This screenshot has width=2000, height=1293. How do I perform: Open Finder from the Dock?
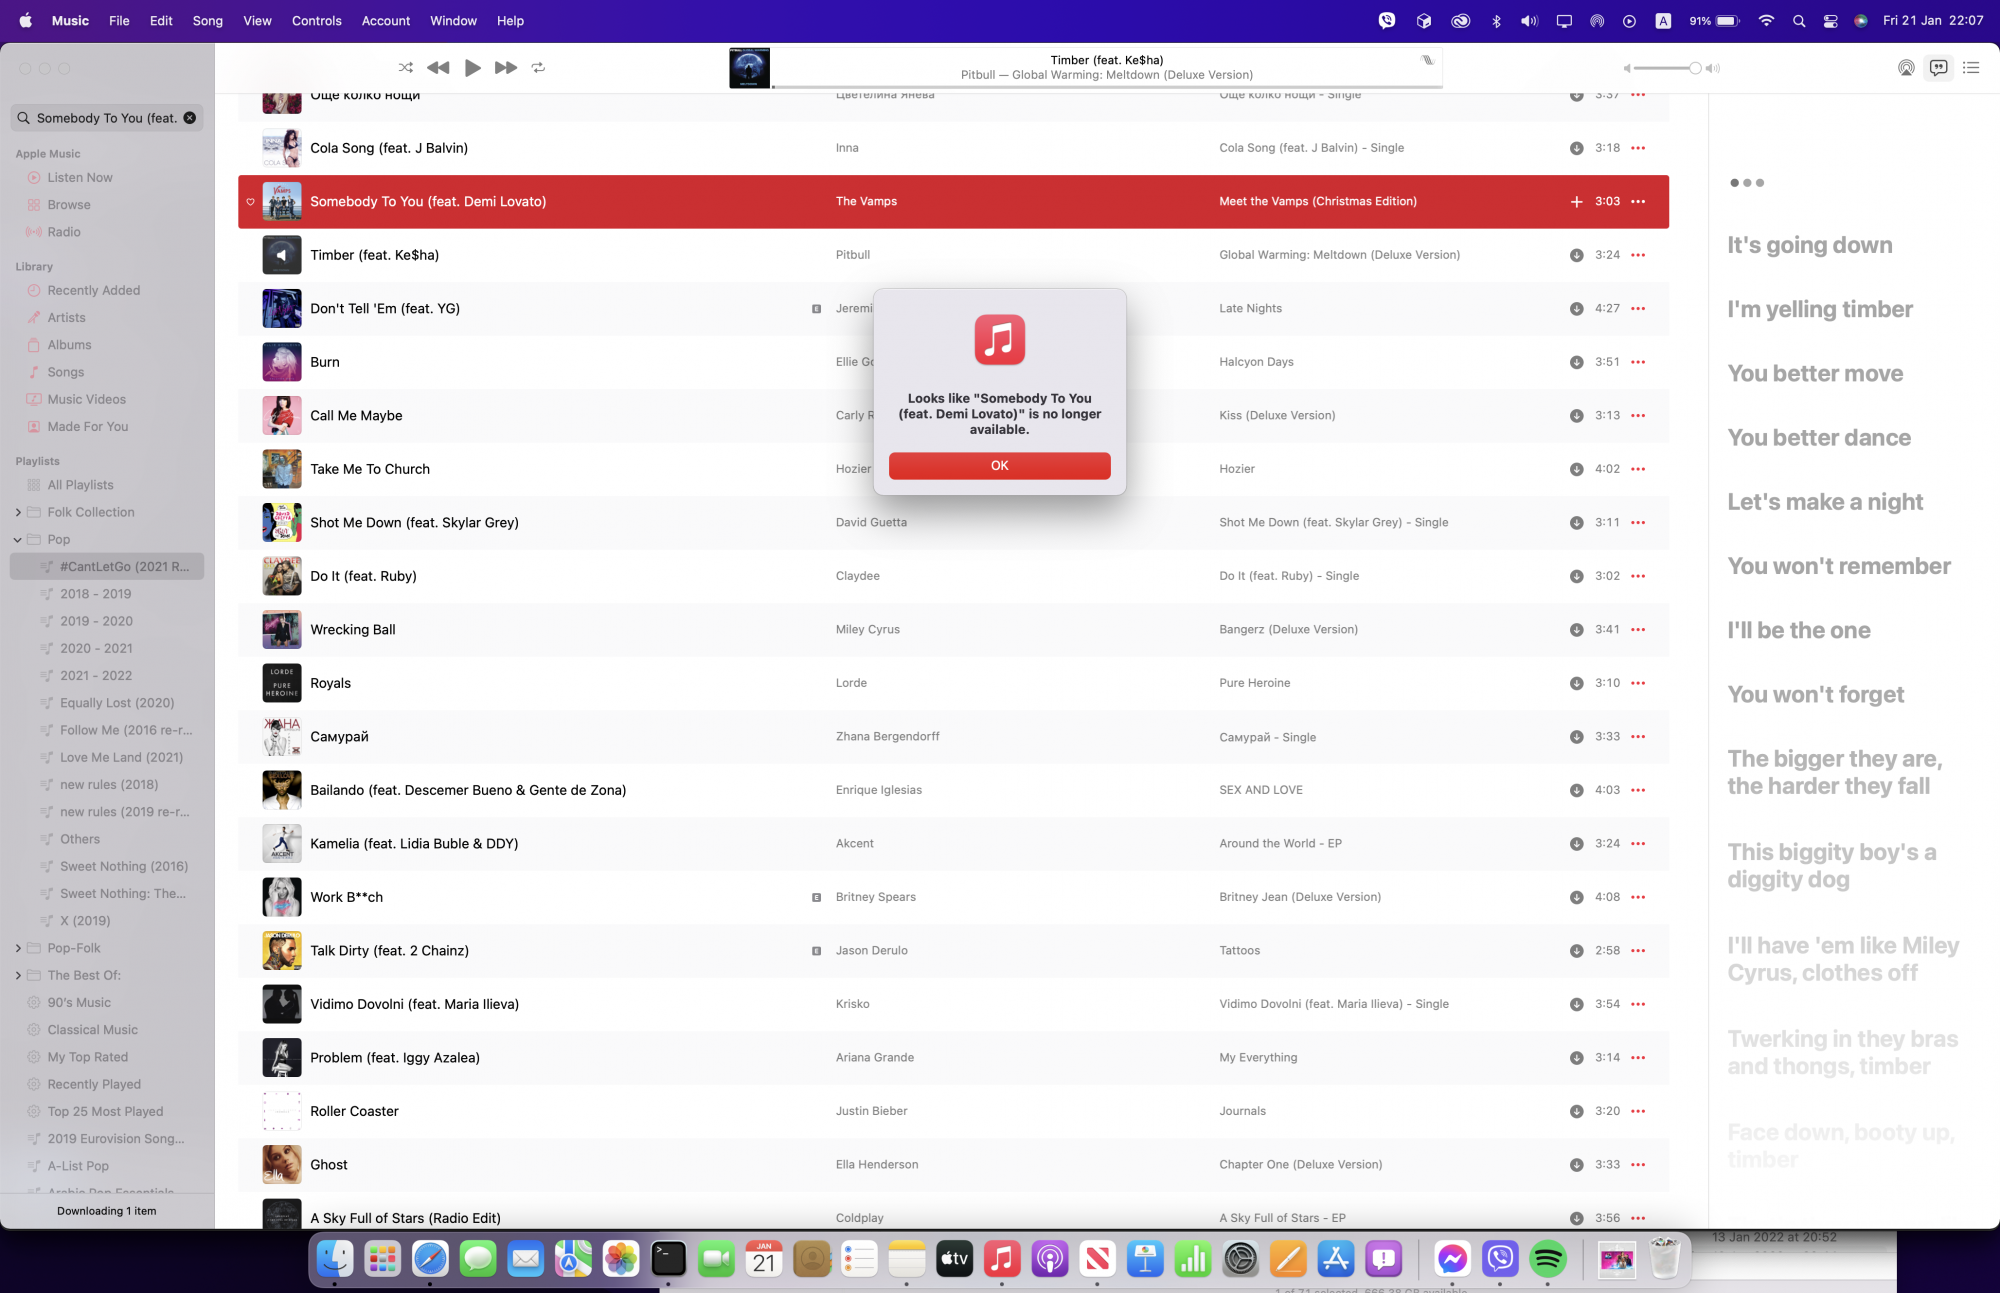[x=335, y=1259]
